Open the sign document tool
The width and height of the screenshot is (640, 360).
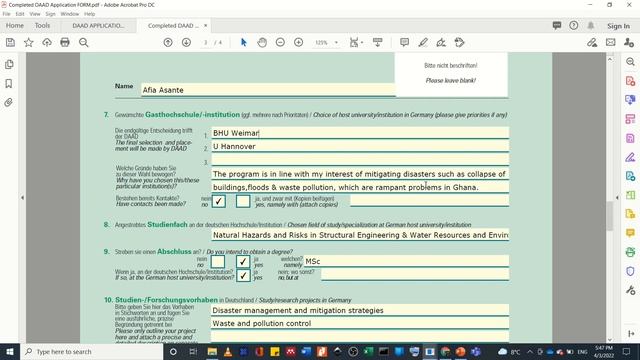tap(441, 42)
